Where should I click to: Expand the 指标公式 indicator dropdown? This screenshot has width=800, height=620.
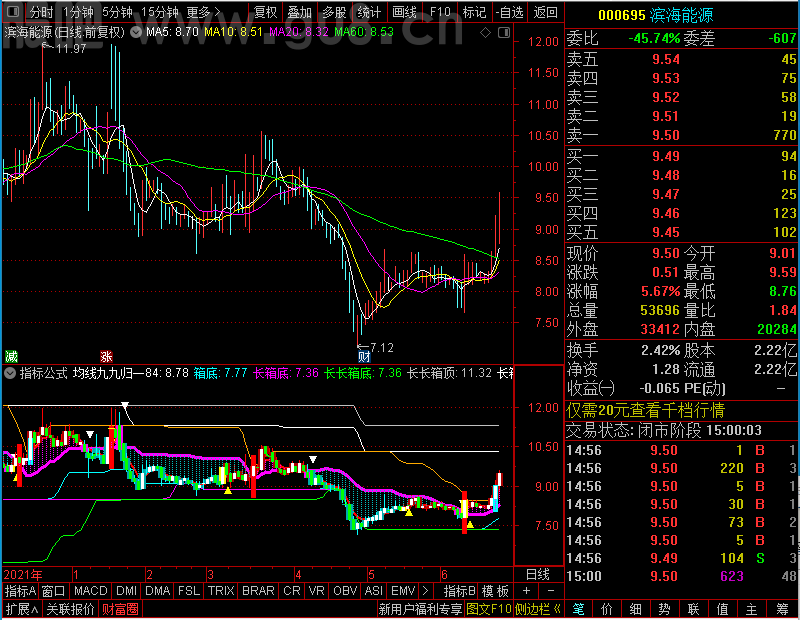point(10,373)
